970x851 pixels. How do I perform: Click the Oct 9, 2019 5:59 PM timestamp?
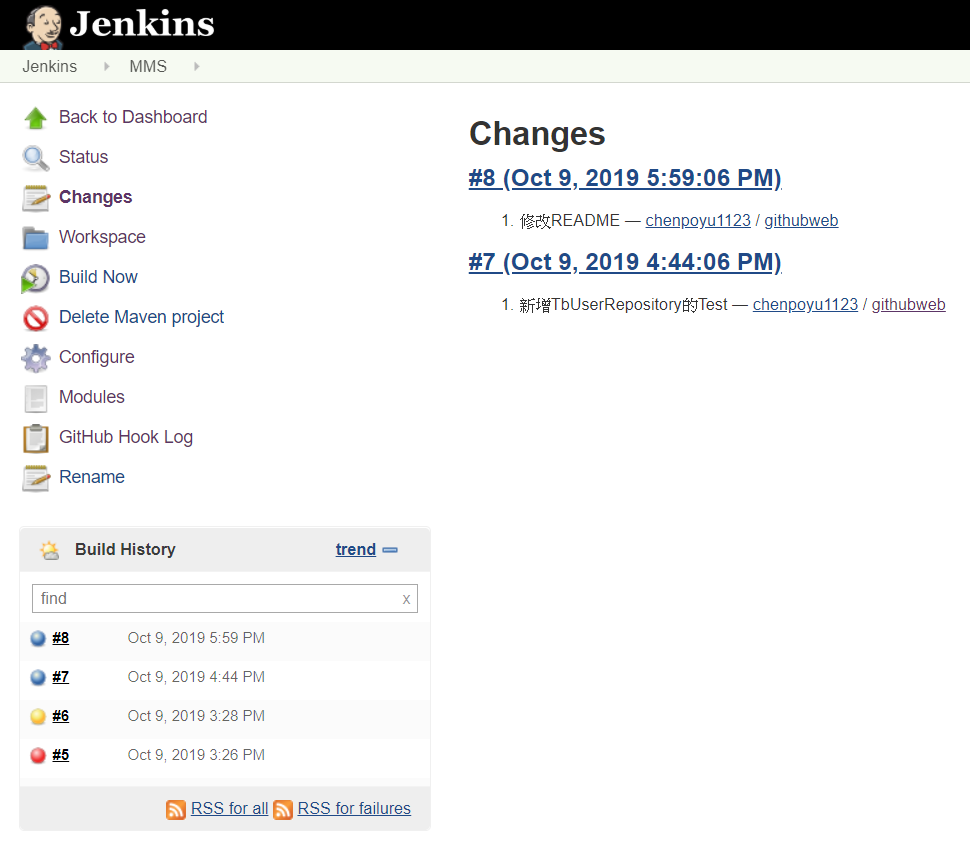(196, 638)
